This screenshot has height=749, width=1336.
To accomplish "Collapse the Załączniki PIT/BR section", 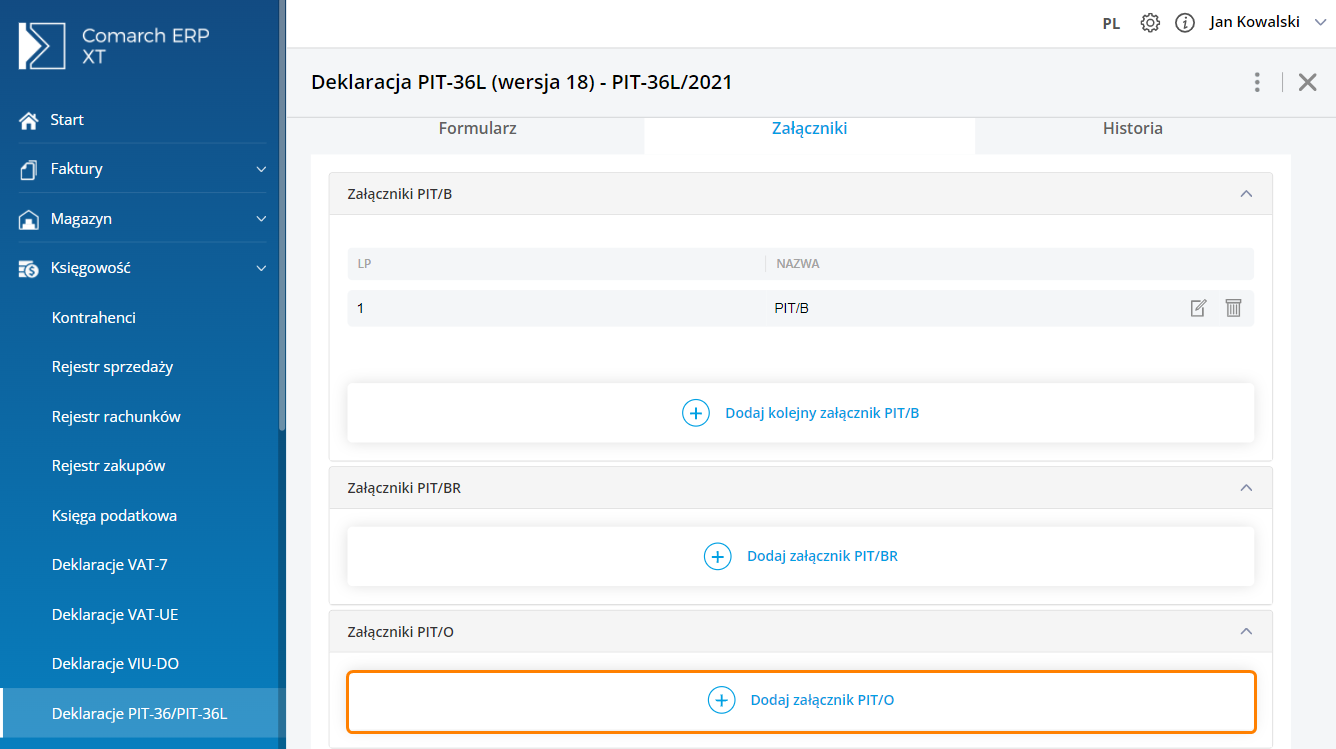I will tap(1246, 488).
